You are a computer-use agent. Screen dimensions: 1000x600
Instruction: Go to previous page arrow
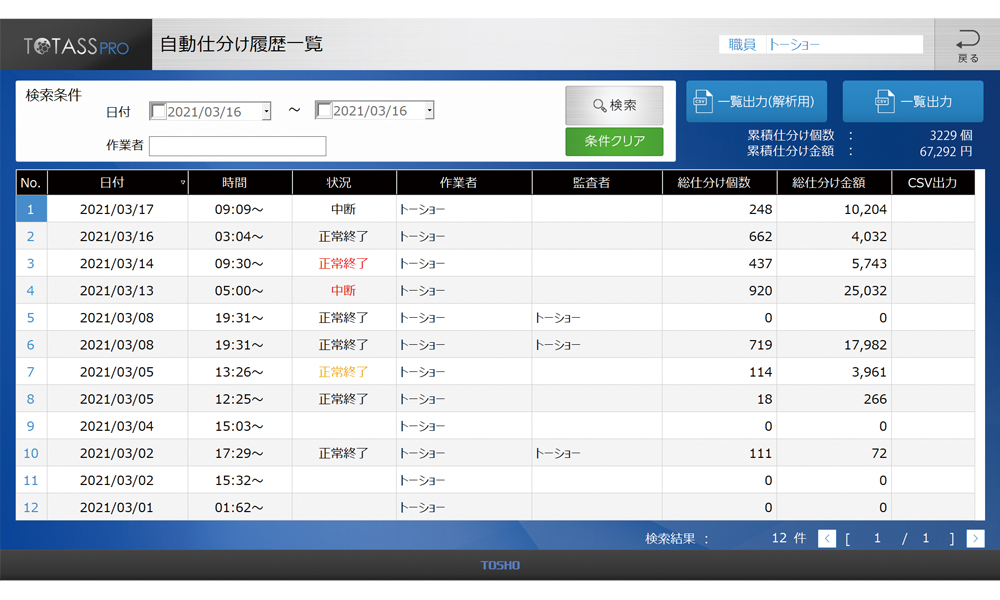[x=827, y=539]
